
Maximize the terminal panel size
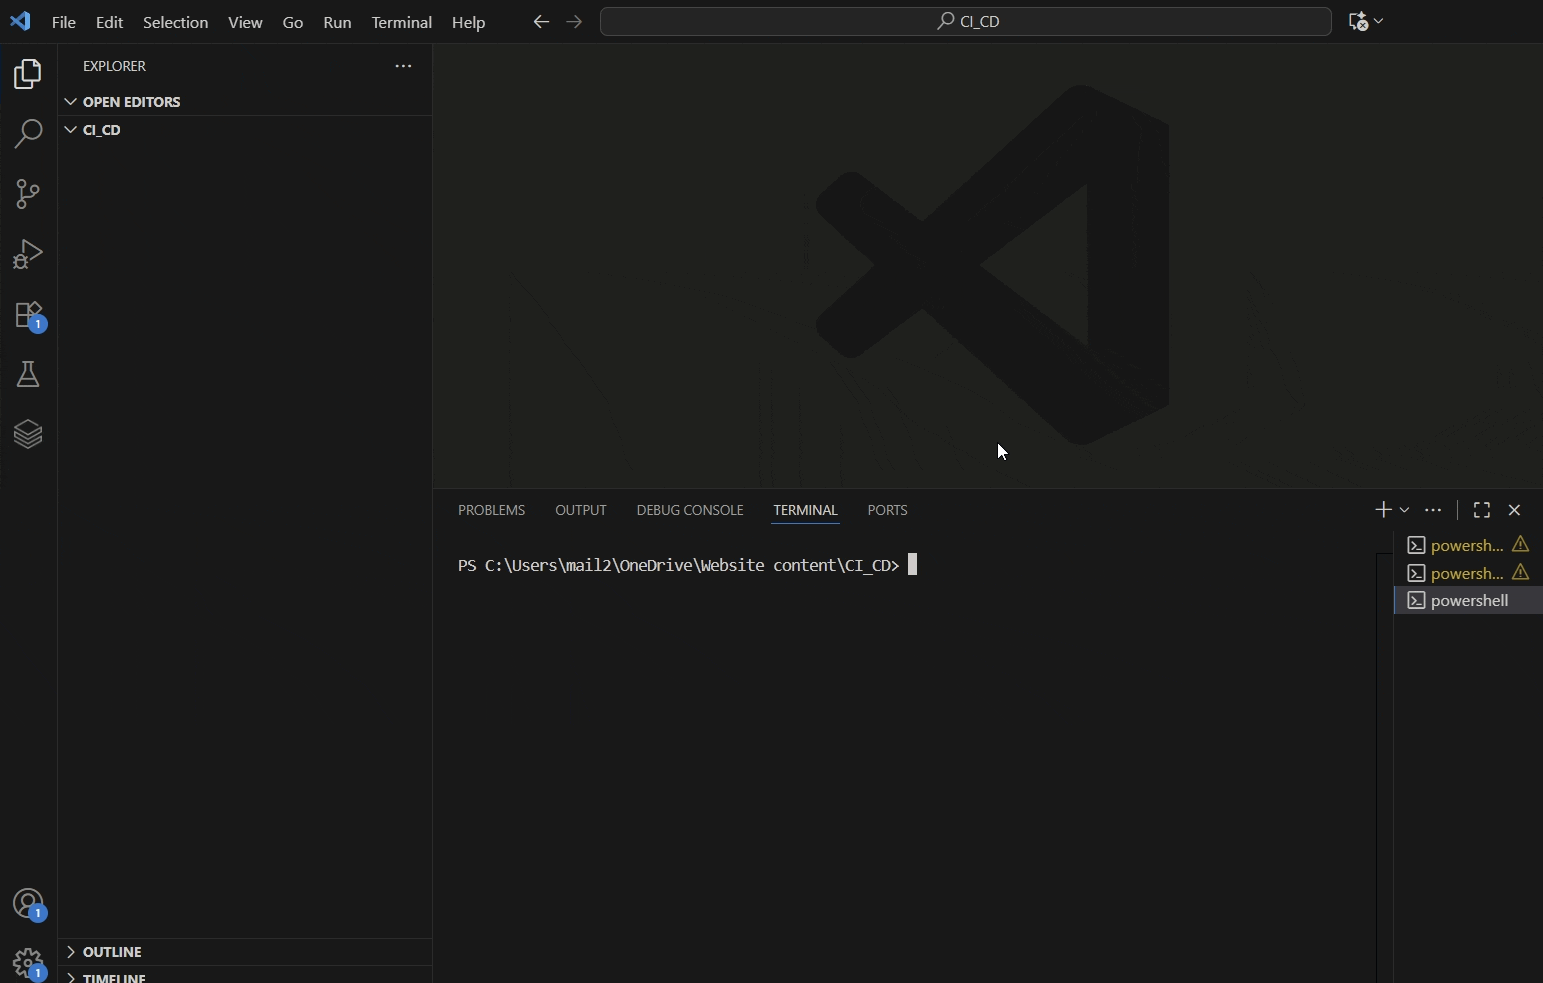pyautogui.click(x=1482, y=510)
